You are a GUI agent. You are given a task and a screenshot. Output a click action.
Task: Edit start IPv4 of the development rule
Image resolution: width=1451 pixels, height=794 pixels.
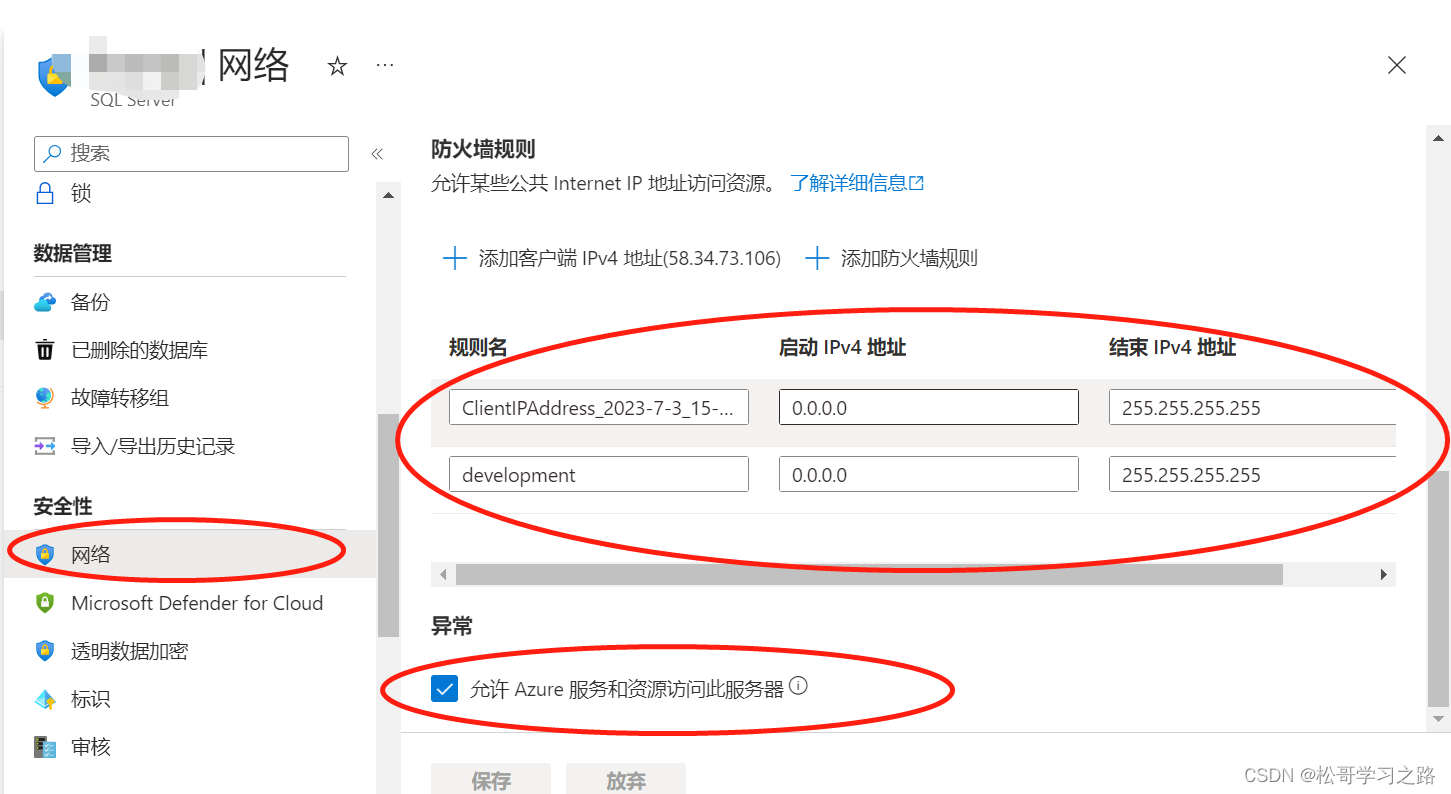[929, 475]
